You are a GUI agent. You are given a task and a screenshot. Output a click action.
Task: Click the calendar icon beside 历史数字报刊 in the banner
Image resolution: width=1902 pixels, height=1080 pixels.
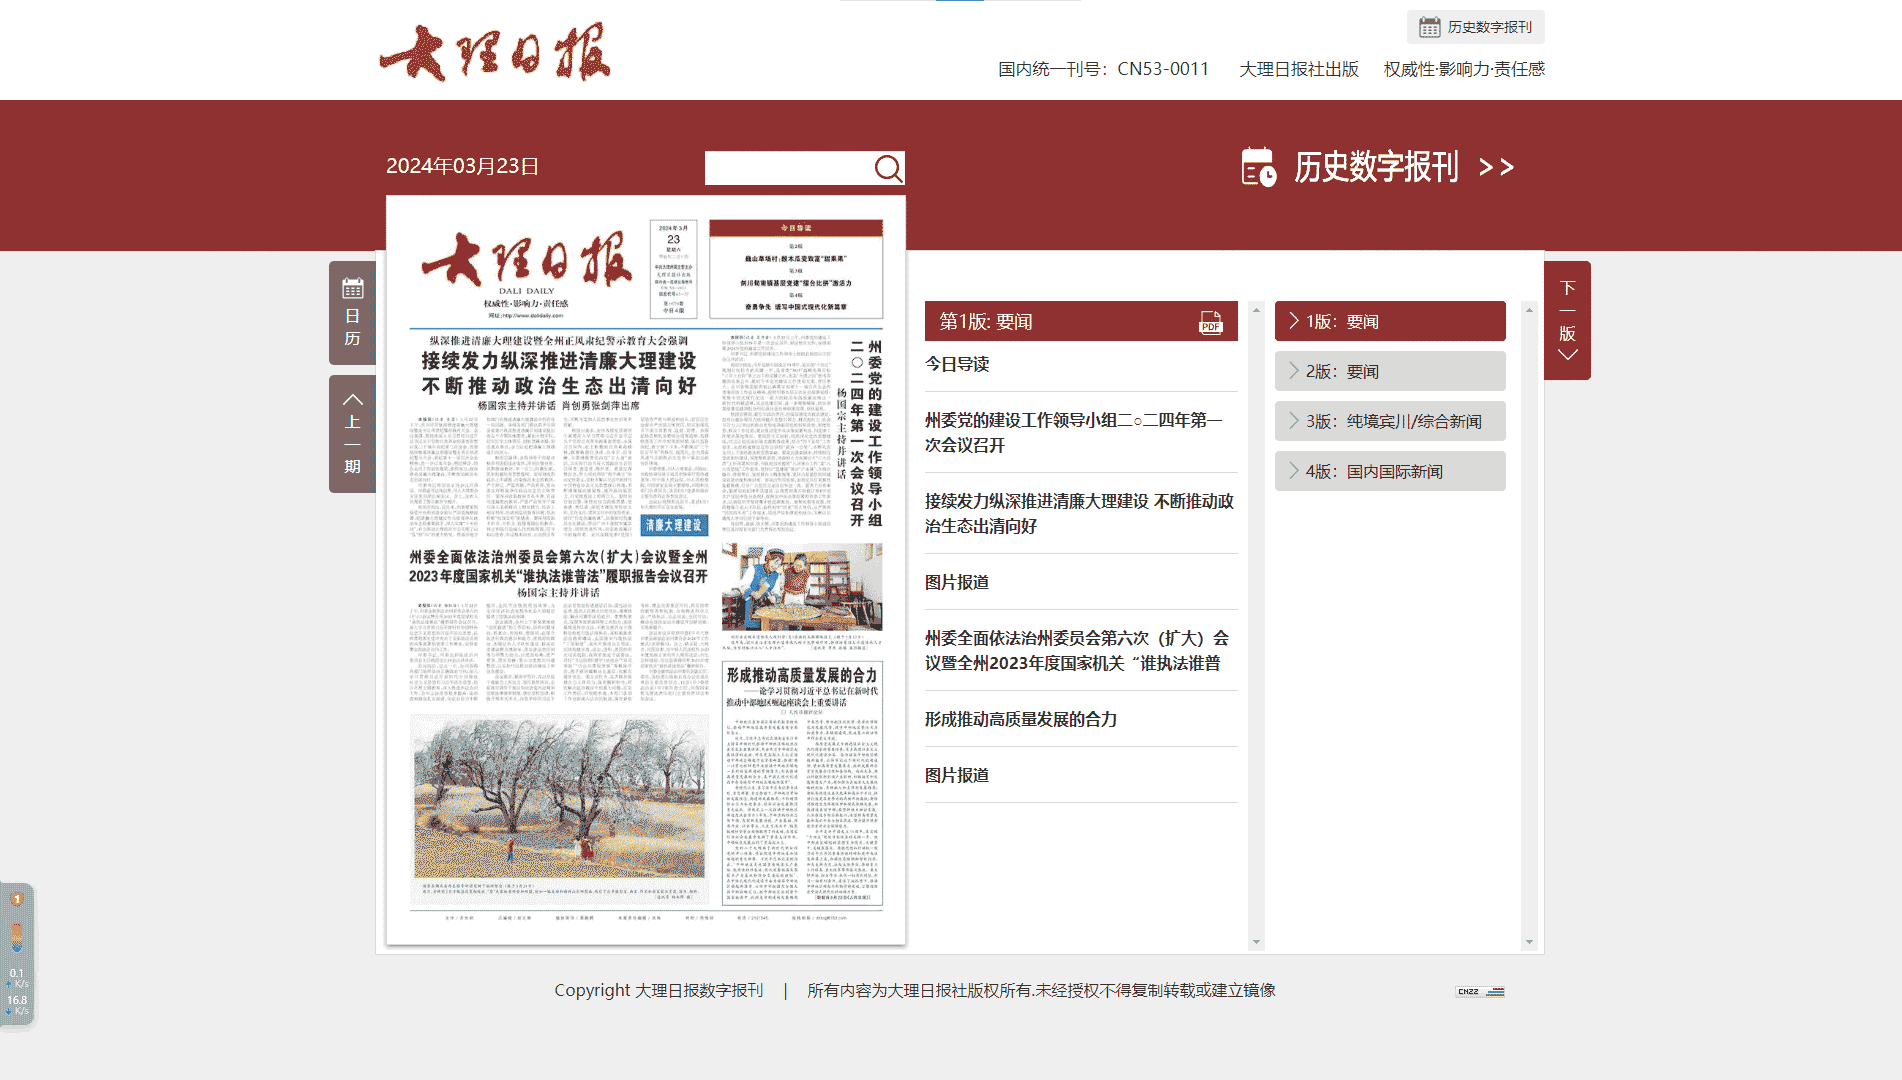pos(1259,167)
